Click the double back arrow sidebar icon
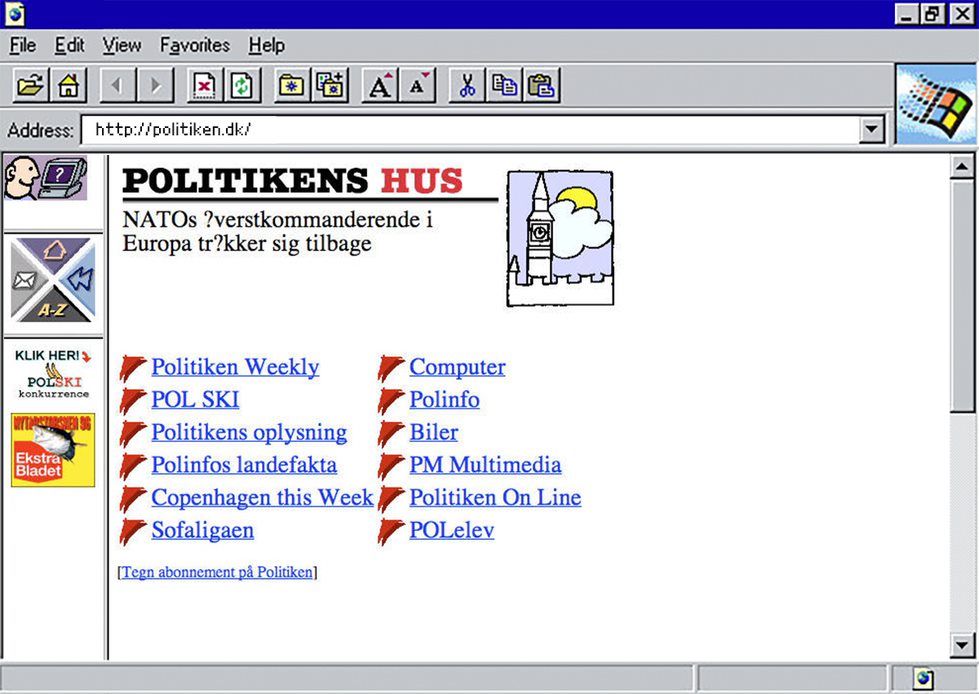The width and height of the screenshot is (979, 694). pyautogui.click(x=81, y=279)
